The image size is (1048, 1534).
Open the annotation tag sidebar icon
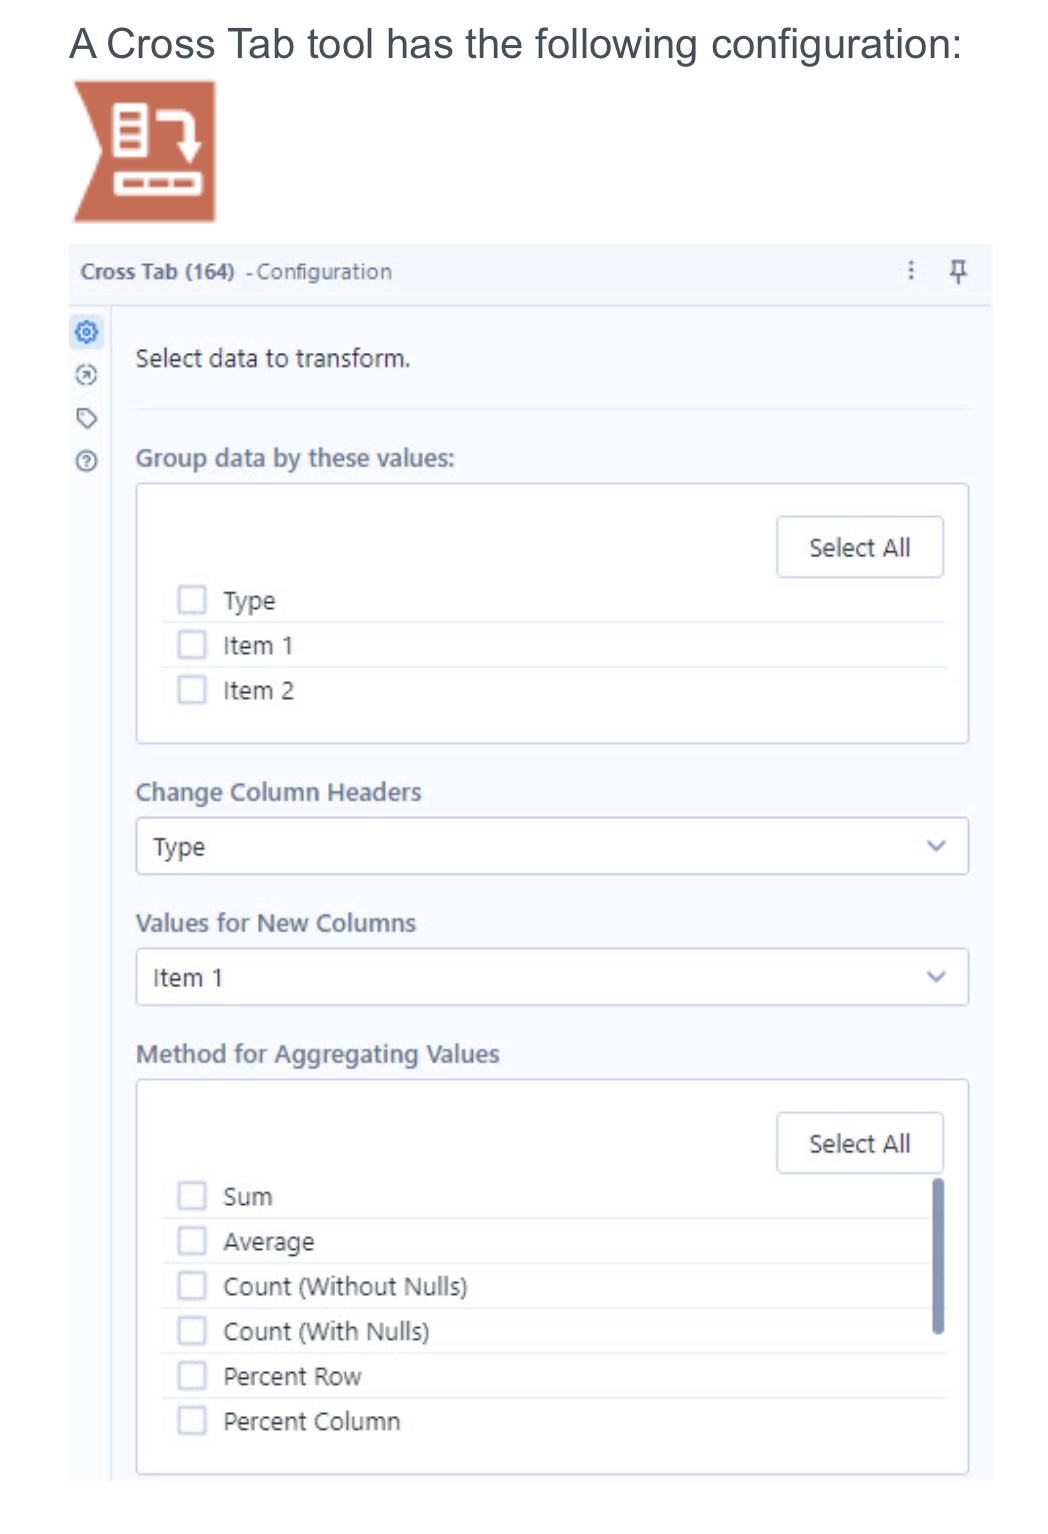(87, 418)
